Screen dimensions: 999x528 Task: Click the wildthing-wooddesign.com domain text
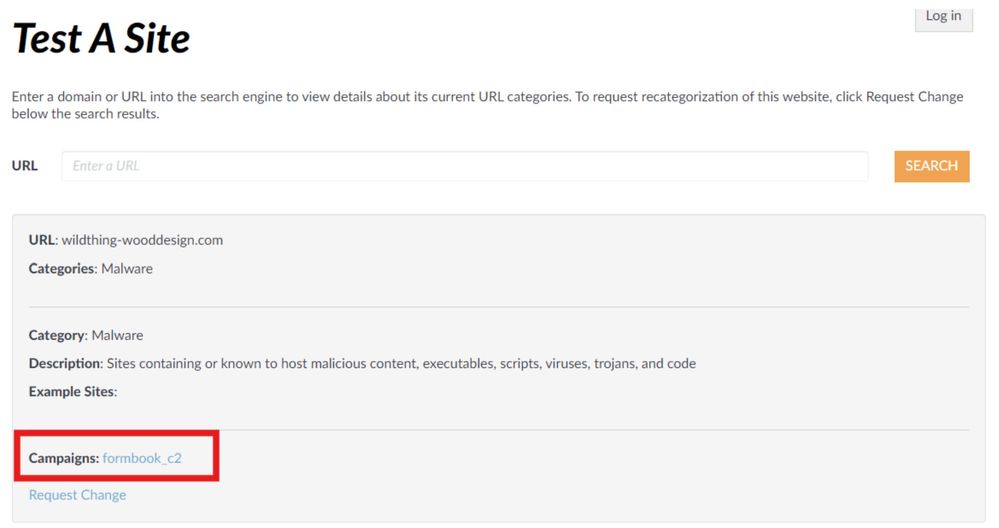coord(142,240)
